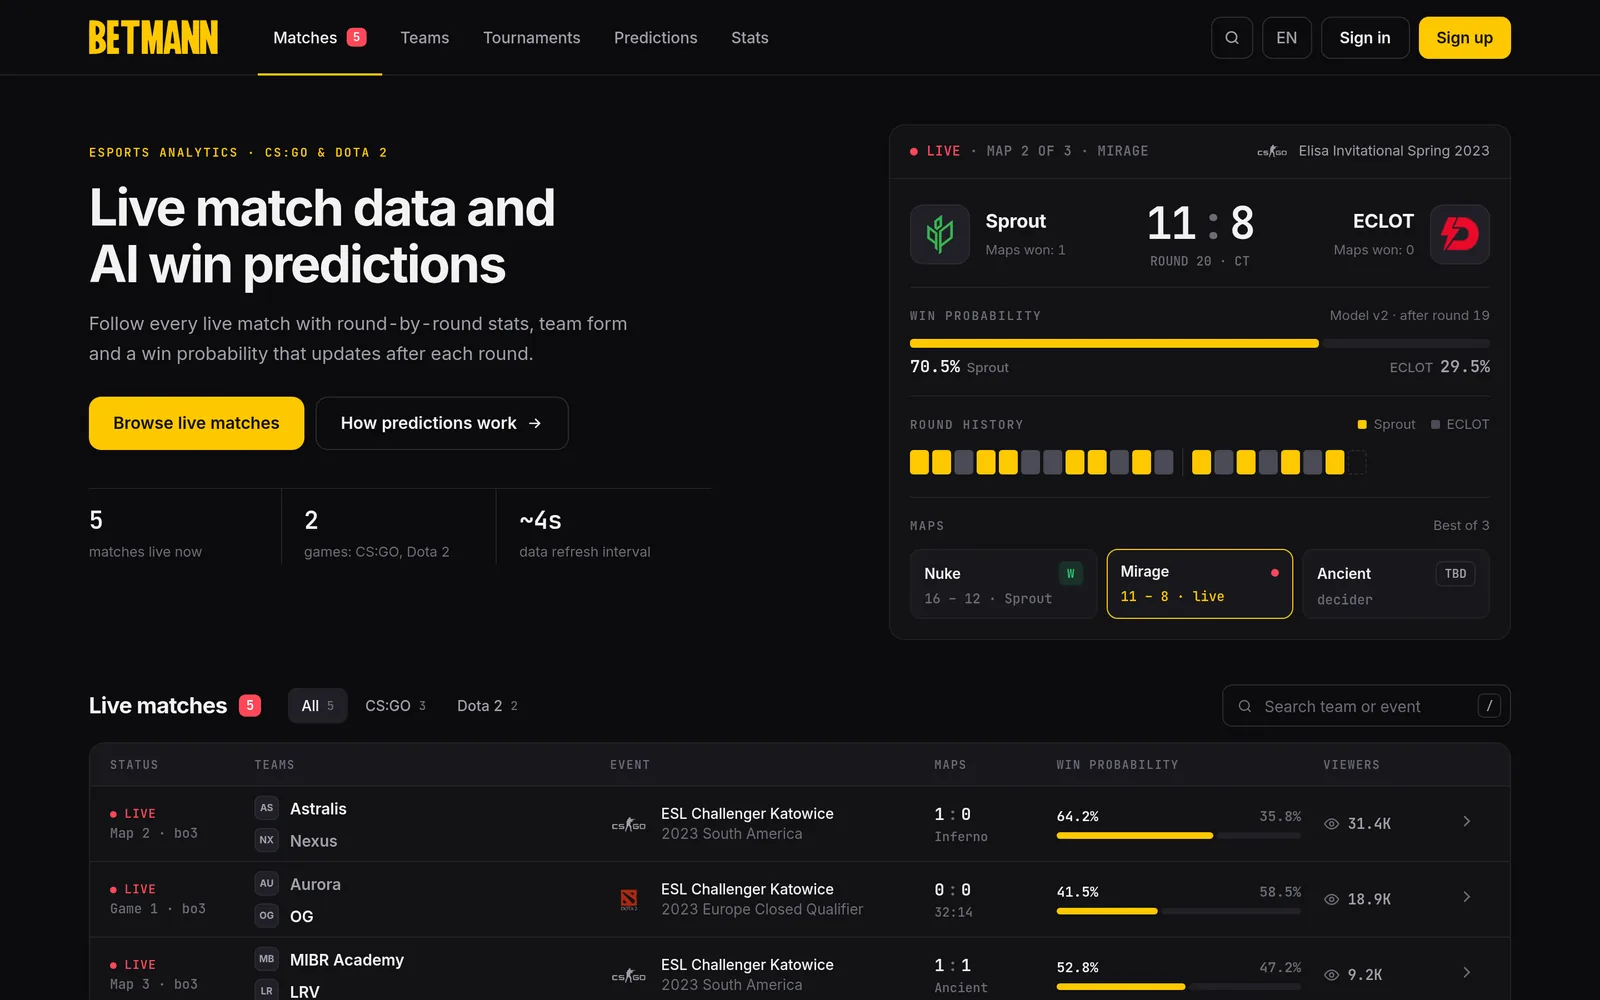Click the Sprout win probability bar
1600x1000 pixels.
tap(1114, 343)
